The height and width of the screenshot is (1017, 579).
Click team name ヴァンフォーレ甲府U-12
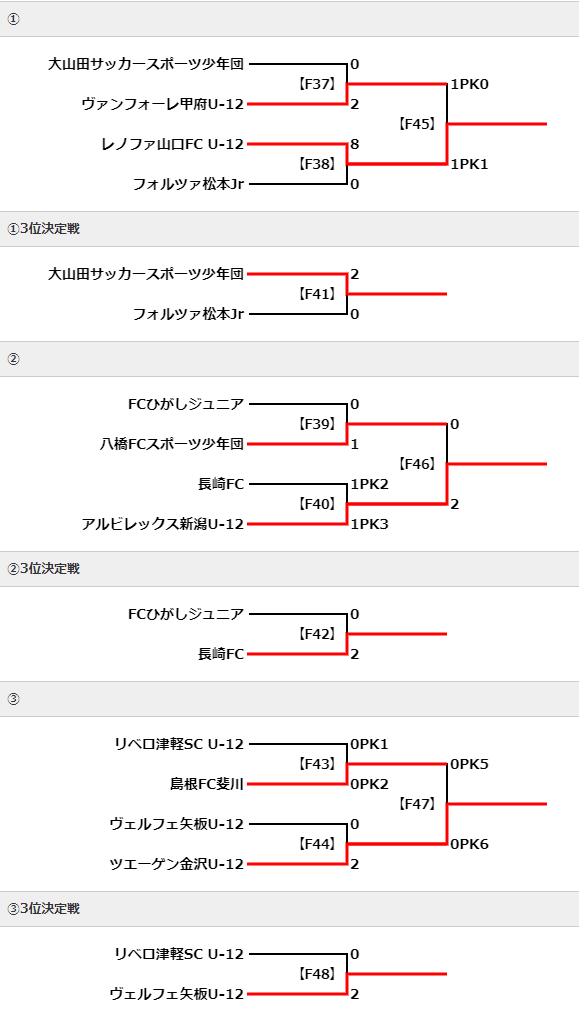click(163, 104)
